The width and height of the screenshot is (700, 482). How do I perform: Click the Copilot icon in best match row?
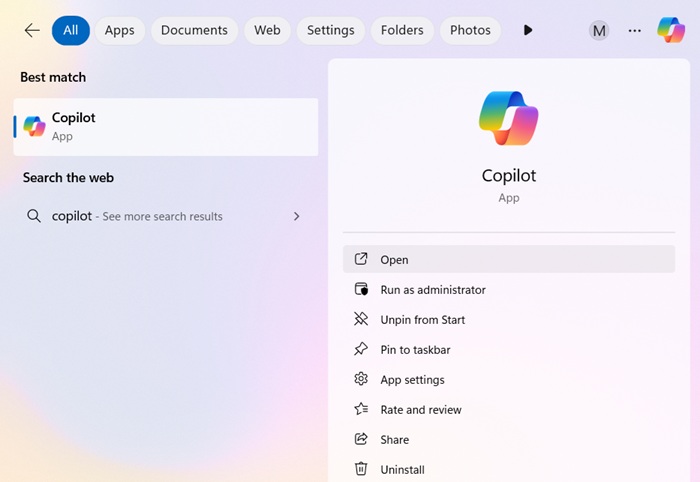point(34,126)
